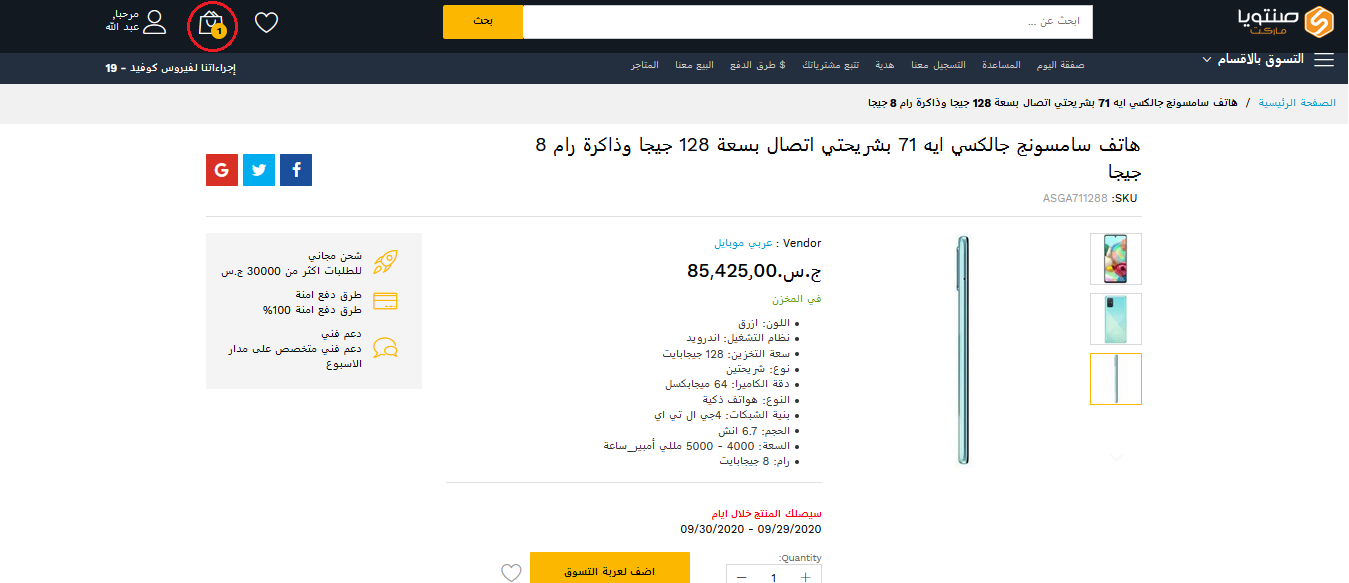Click الحجم: 6.7 انش line
Image resolution: width=1349 pixels, height=583 pixels.
(x=753, y=430)
